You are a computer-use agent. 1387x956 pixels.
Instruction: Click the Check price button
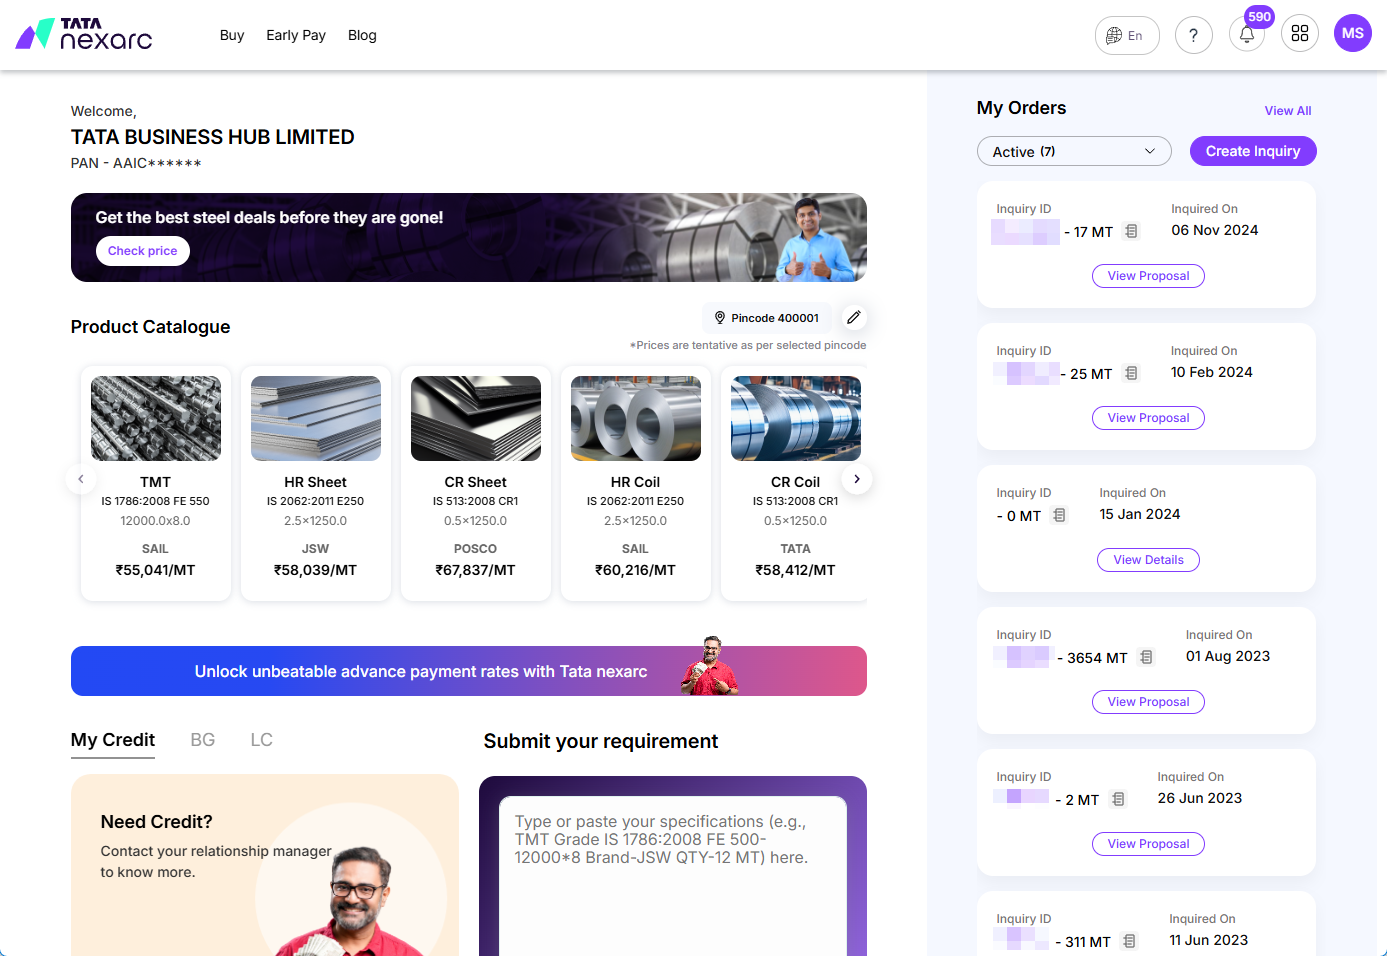[143, 251]
